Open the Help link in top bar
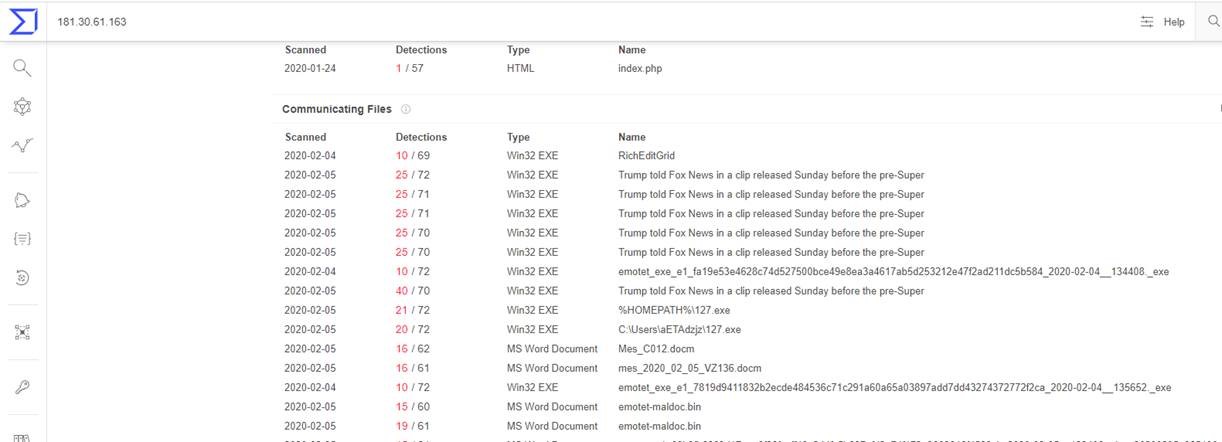1222x442 pixels. pos(1174,22)
